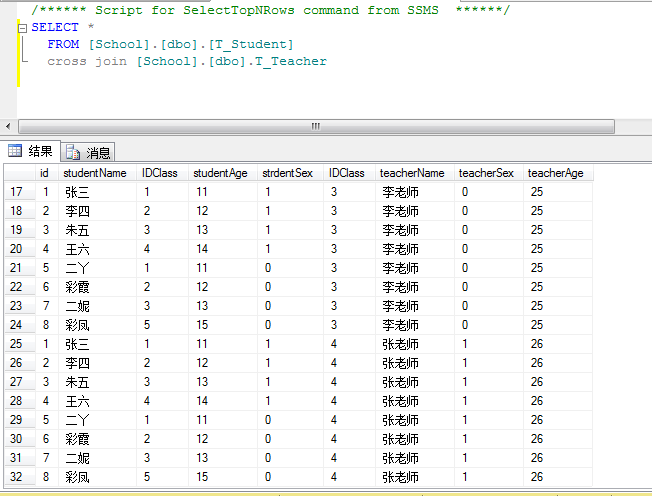The width and height of the screenshot is (652, 496).
Task: Click the SELECT keyword in editor
Action: (55, 27)
